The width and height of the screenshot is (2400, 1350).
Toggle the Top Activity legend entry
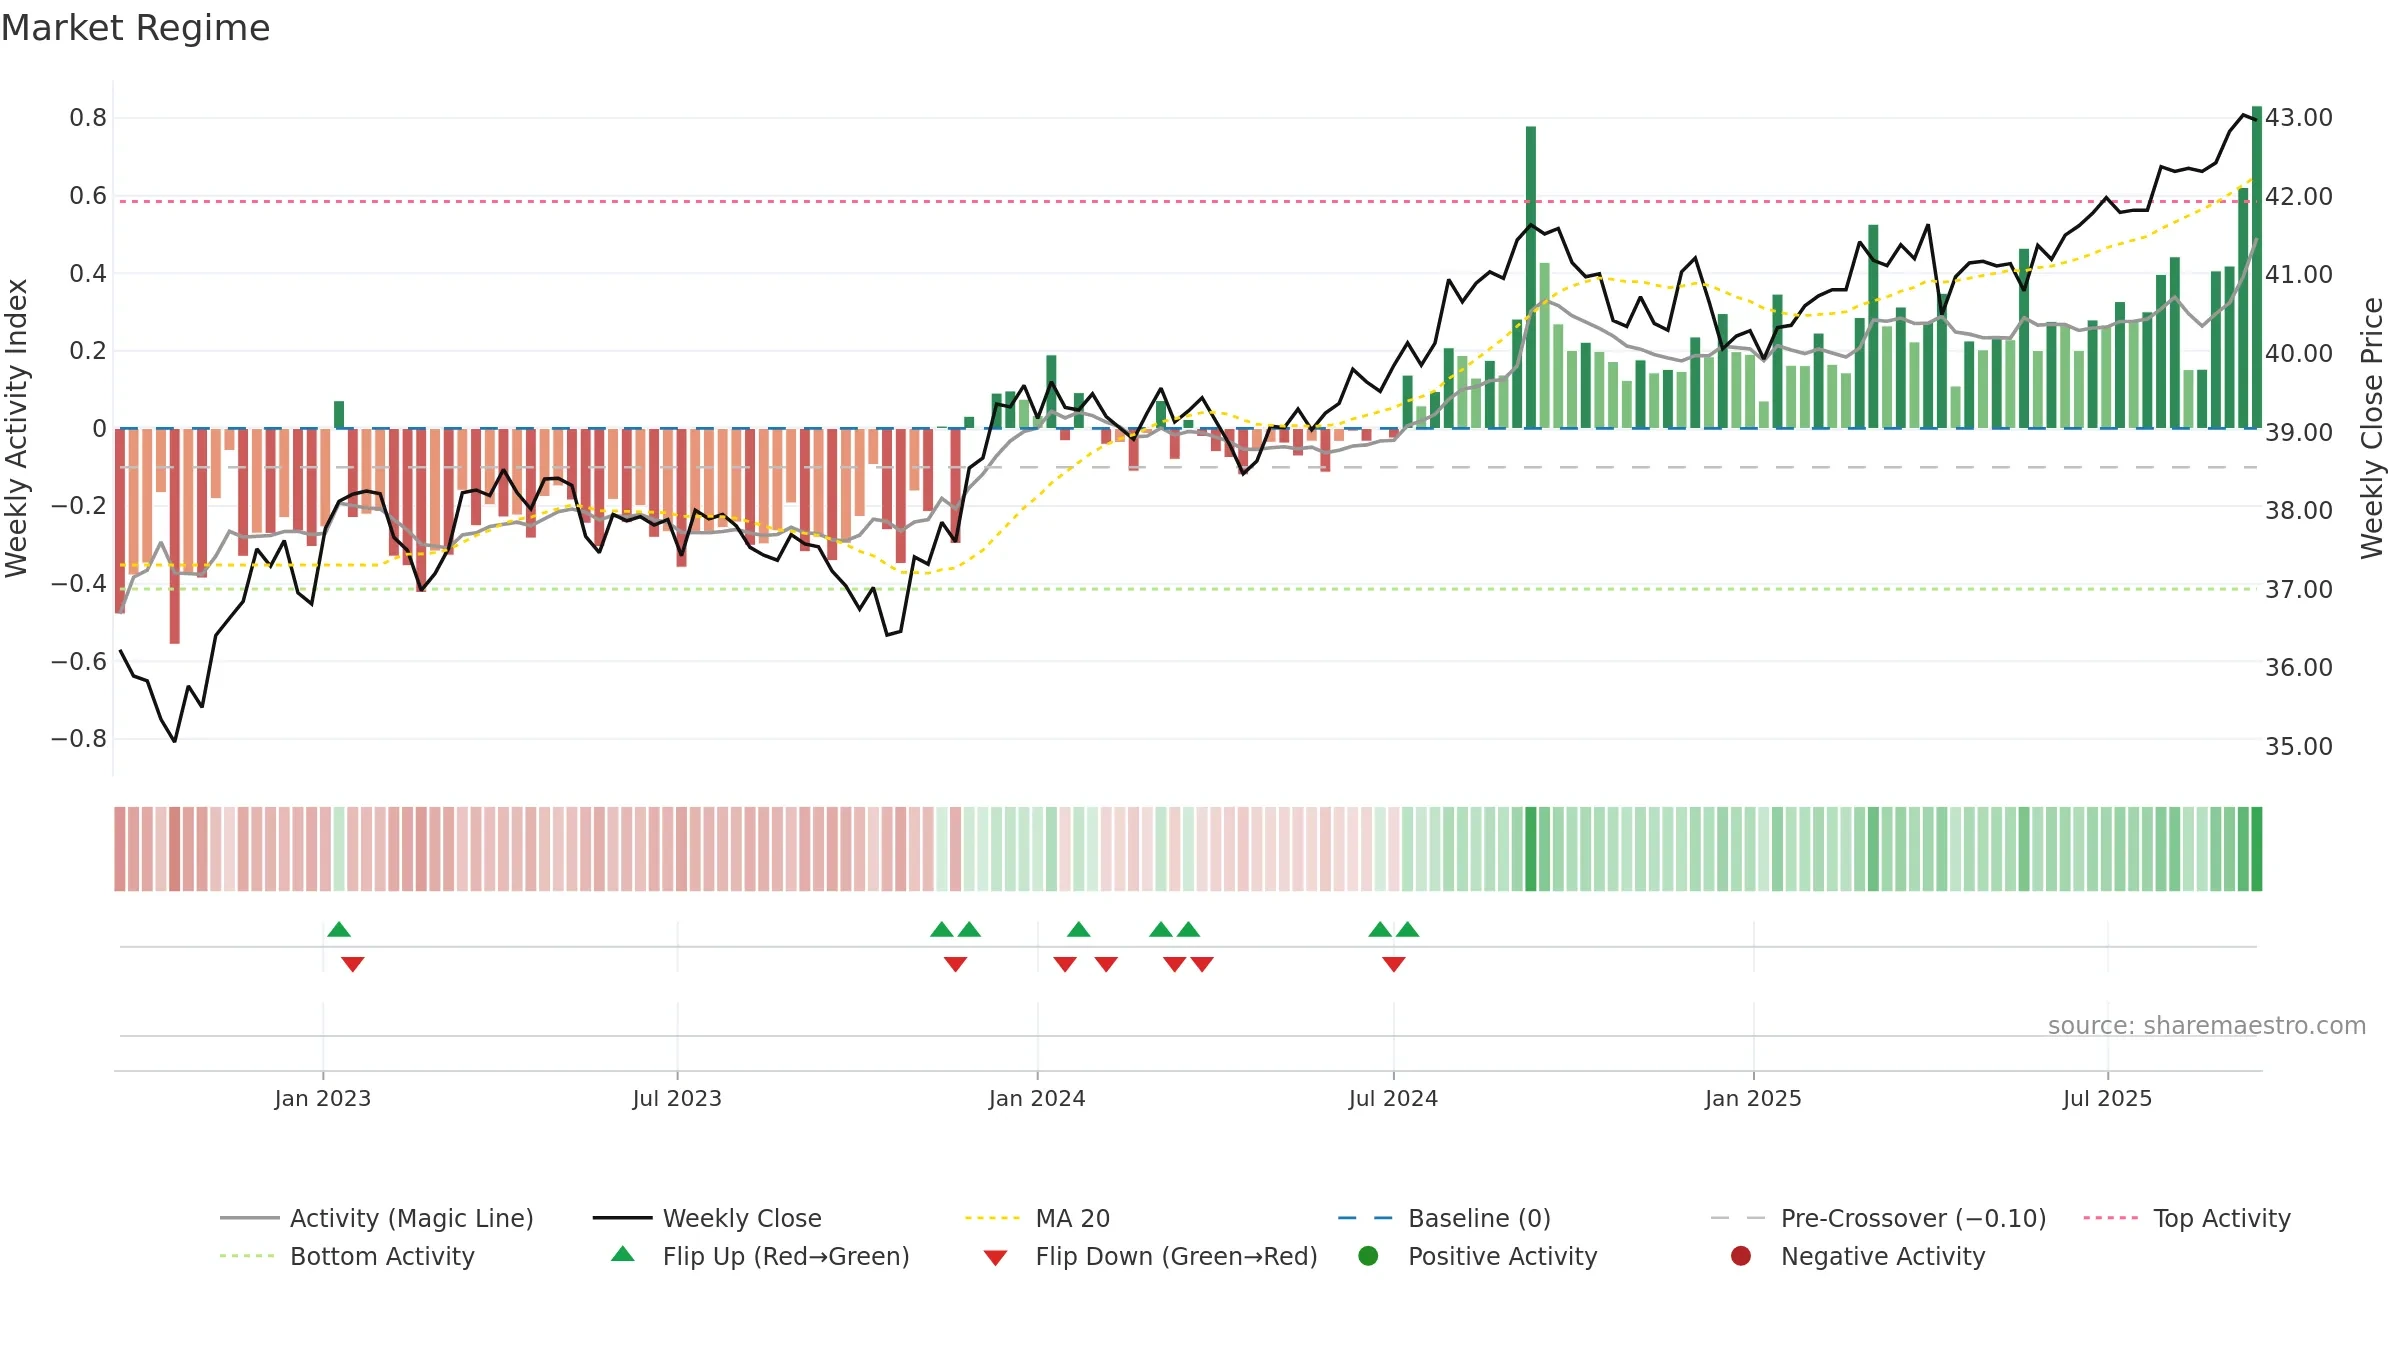(x=2187, y=1218)
